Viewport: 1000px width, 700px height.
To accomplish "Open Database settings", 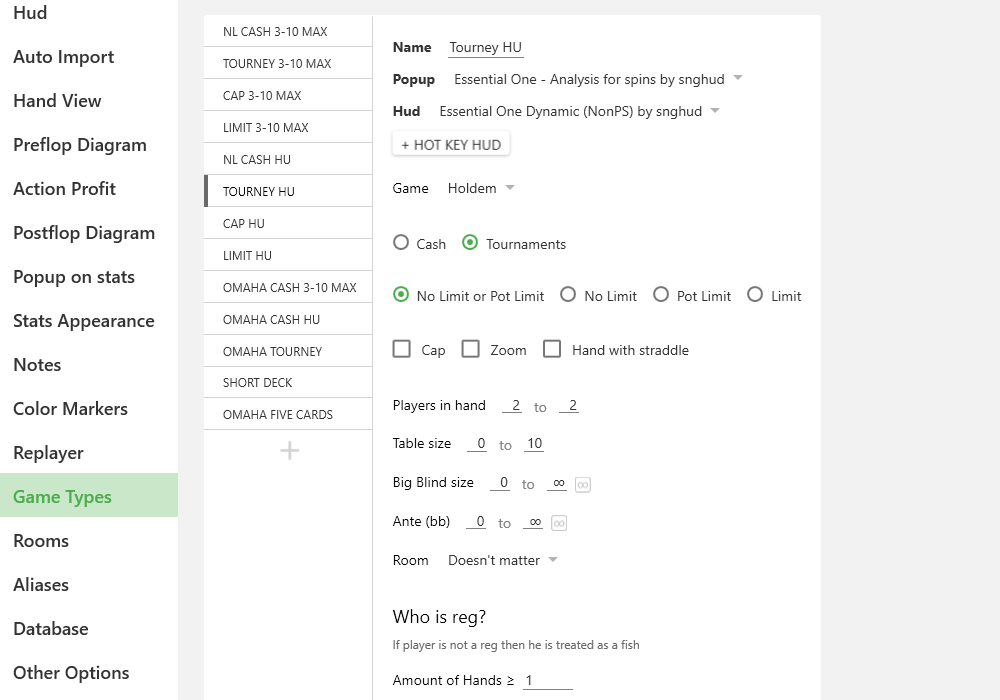I will [x=89, y=629].
